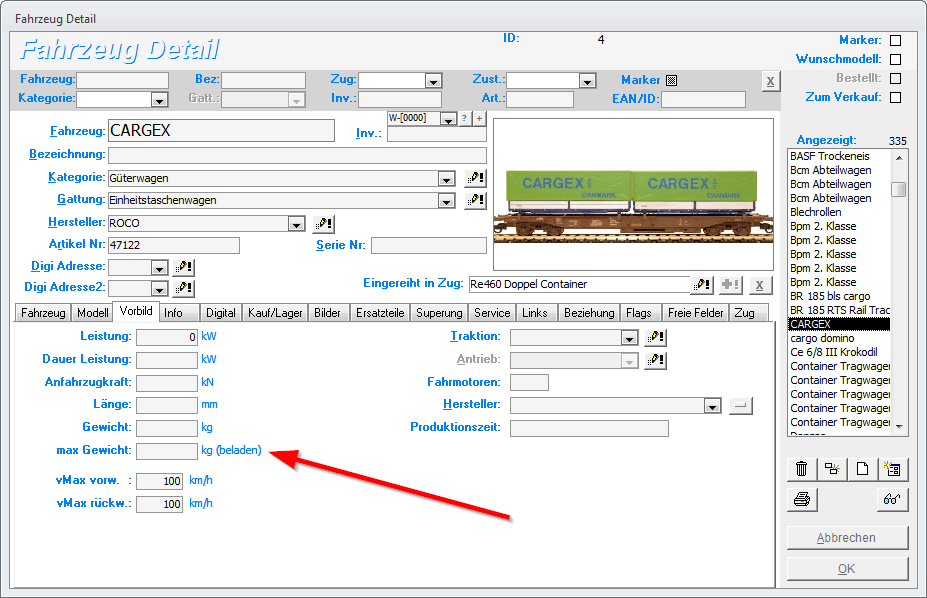Toggle the Marker filter checkbox in the filter bar

[x=671, y=80]
